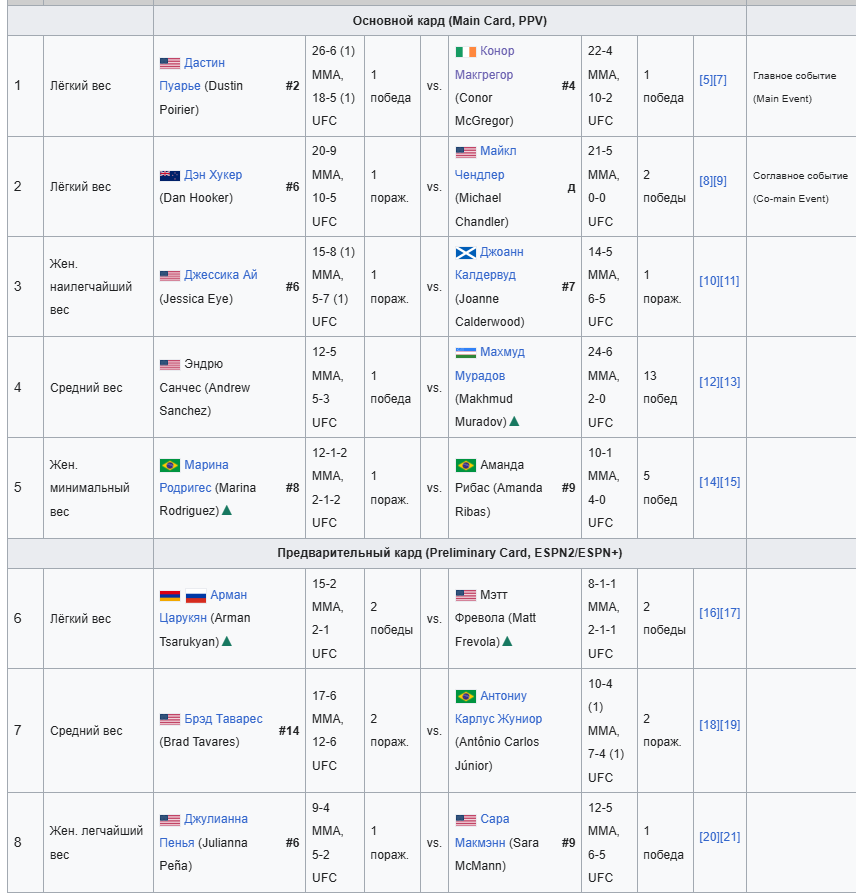Open the Джулианна Пенья fighter link

point(203,831)
